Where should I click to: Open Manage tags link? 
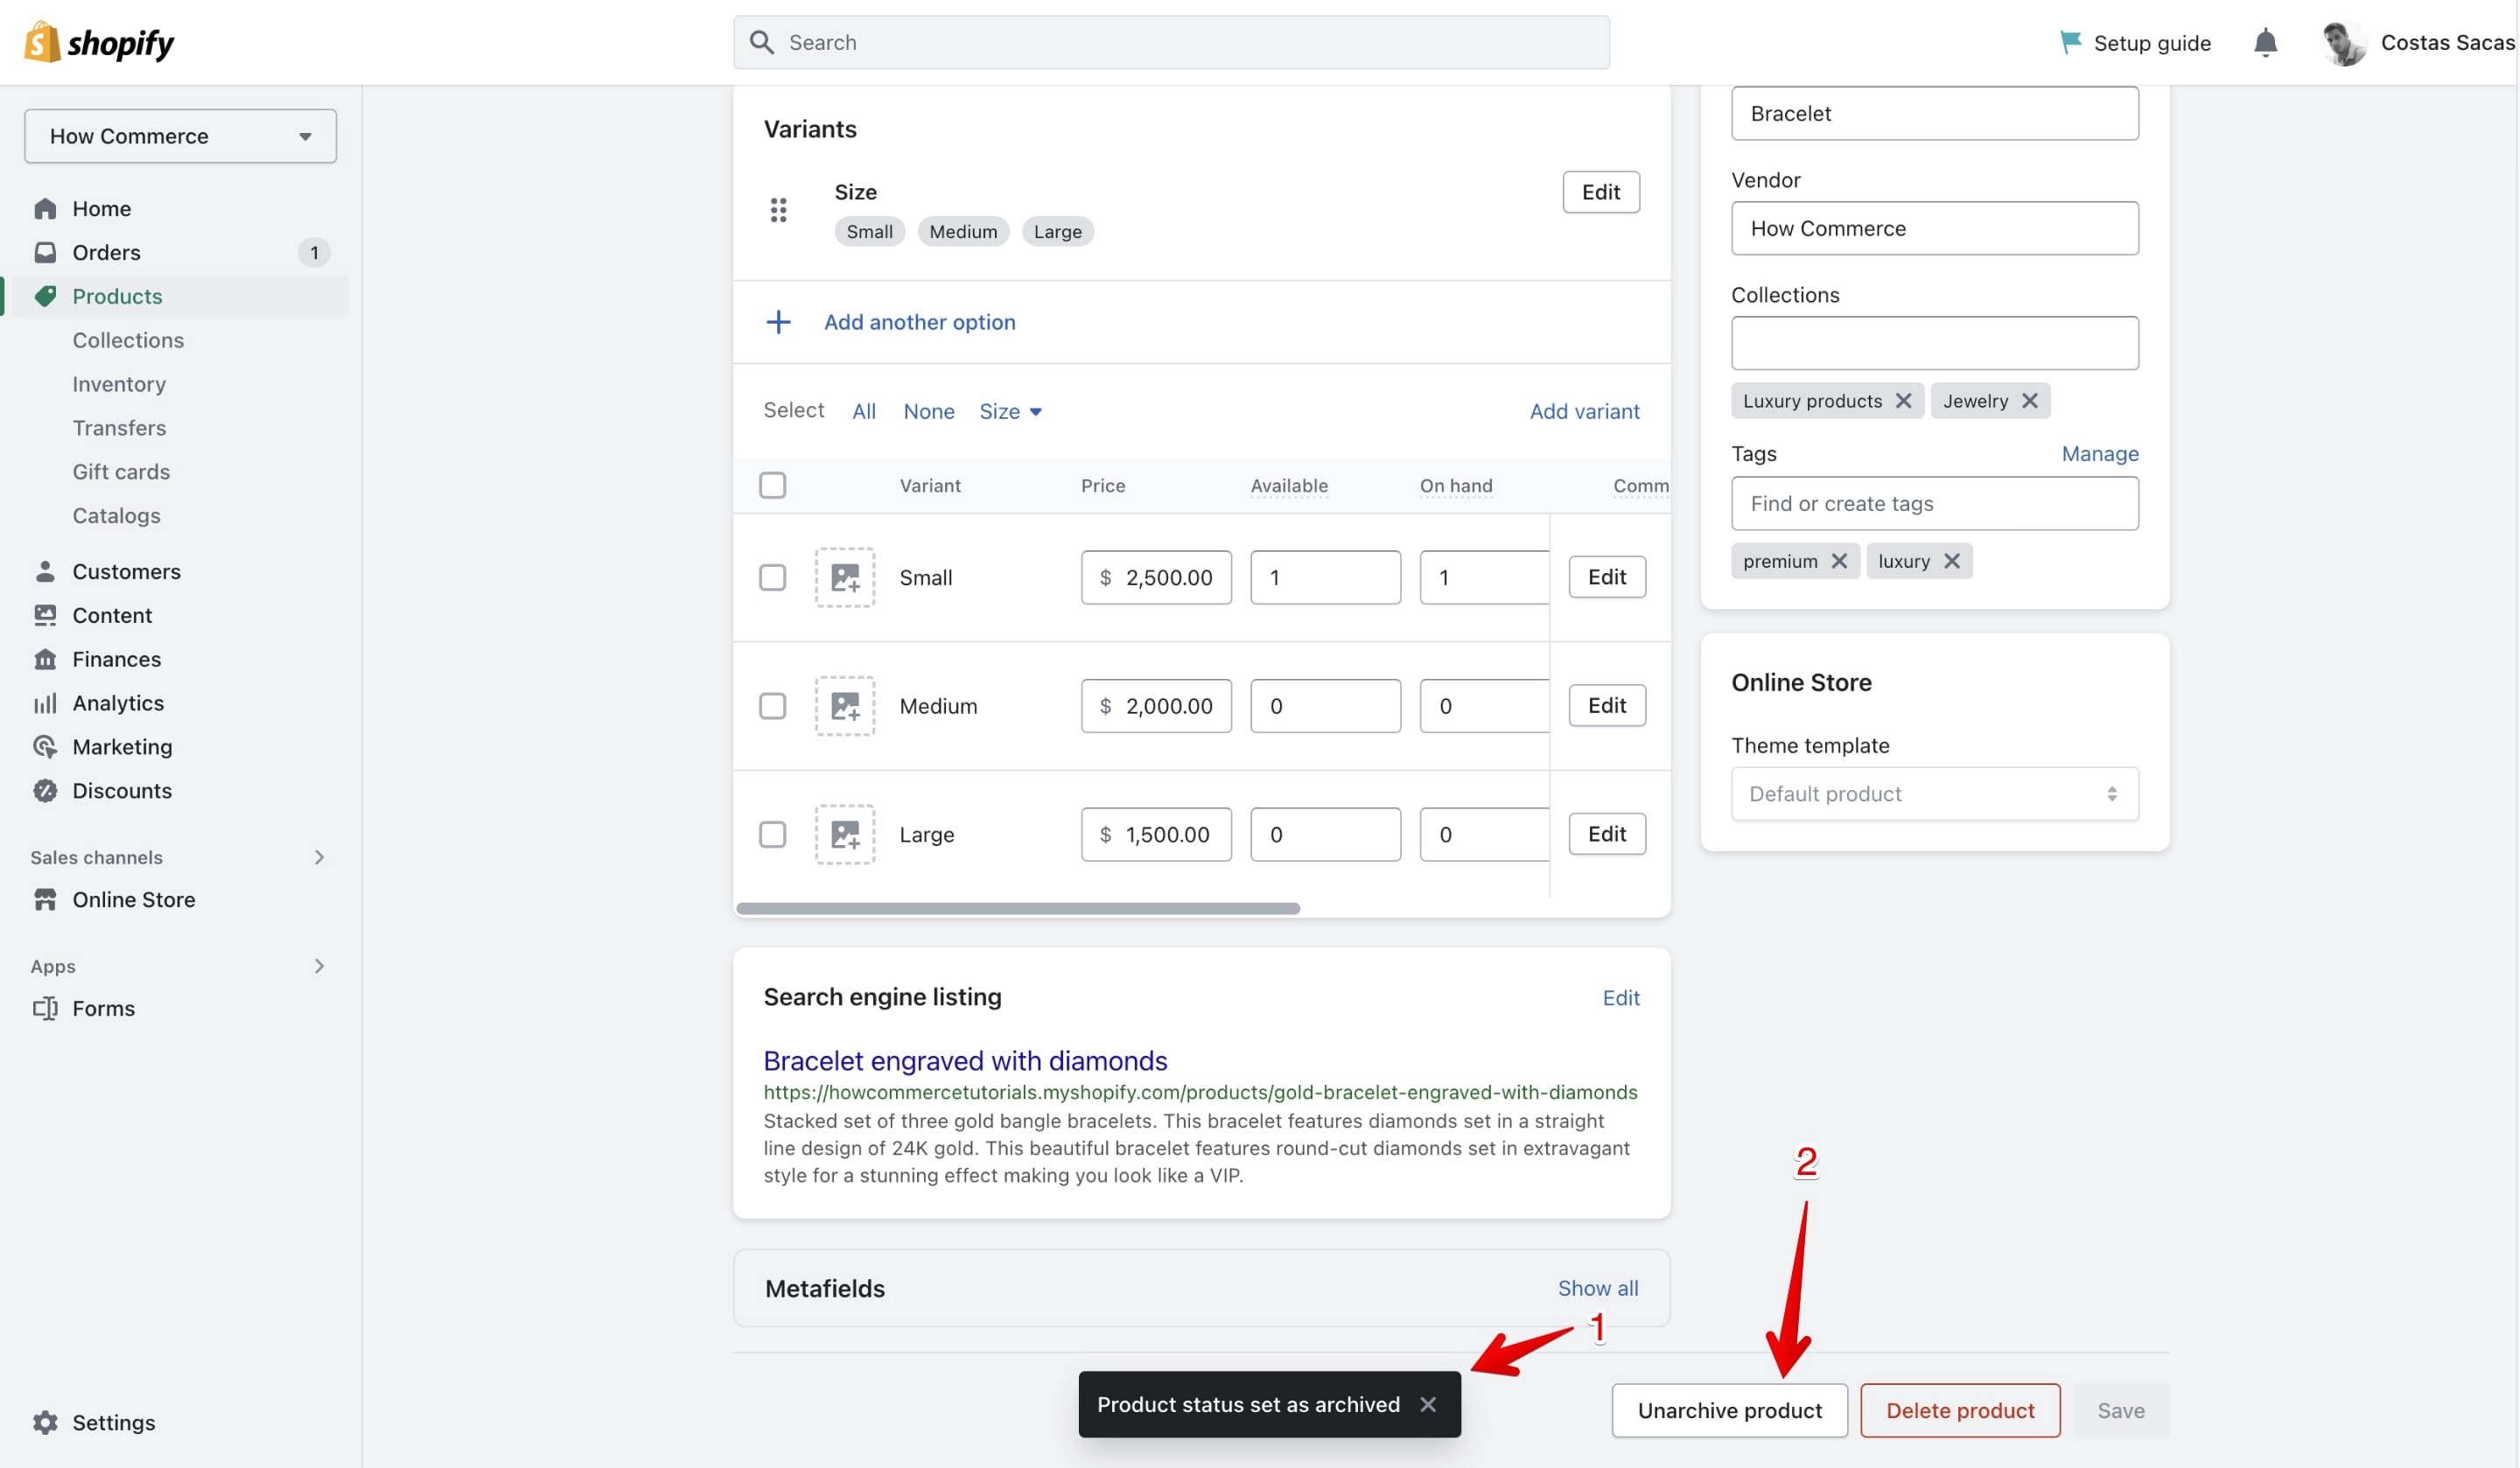[x=2099, y=454]
